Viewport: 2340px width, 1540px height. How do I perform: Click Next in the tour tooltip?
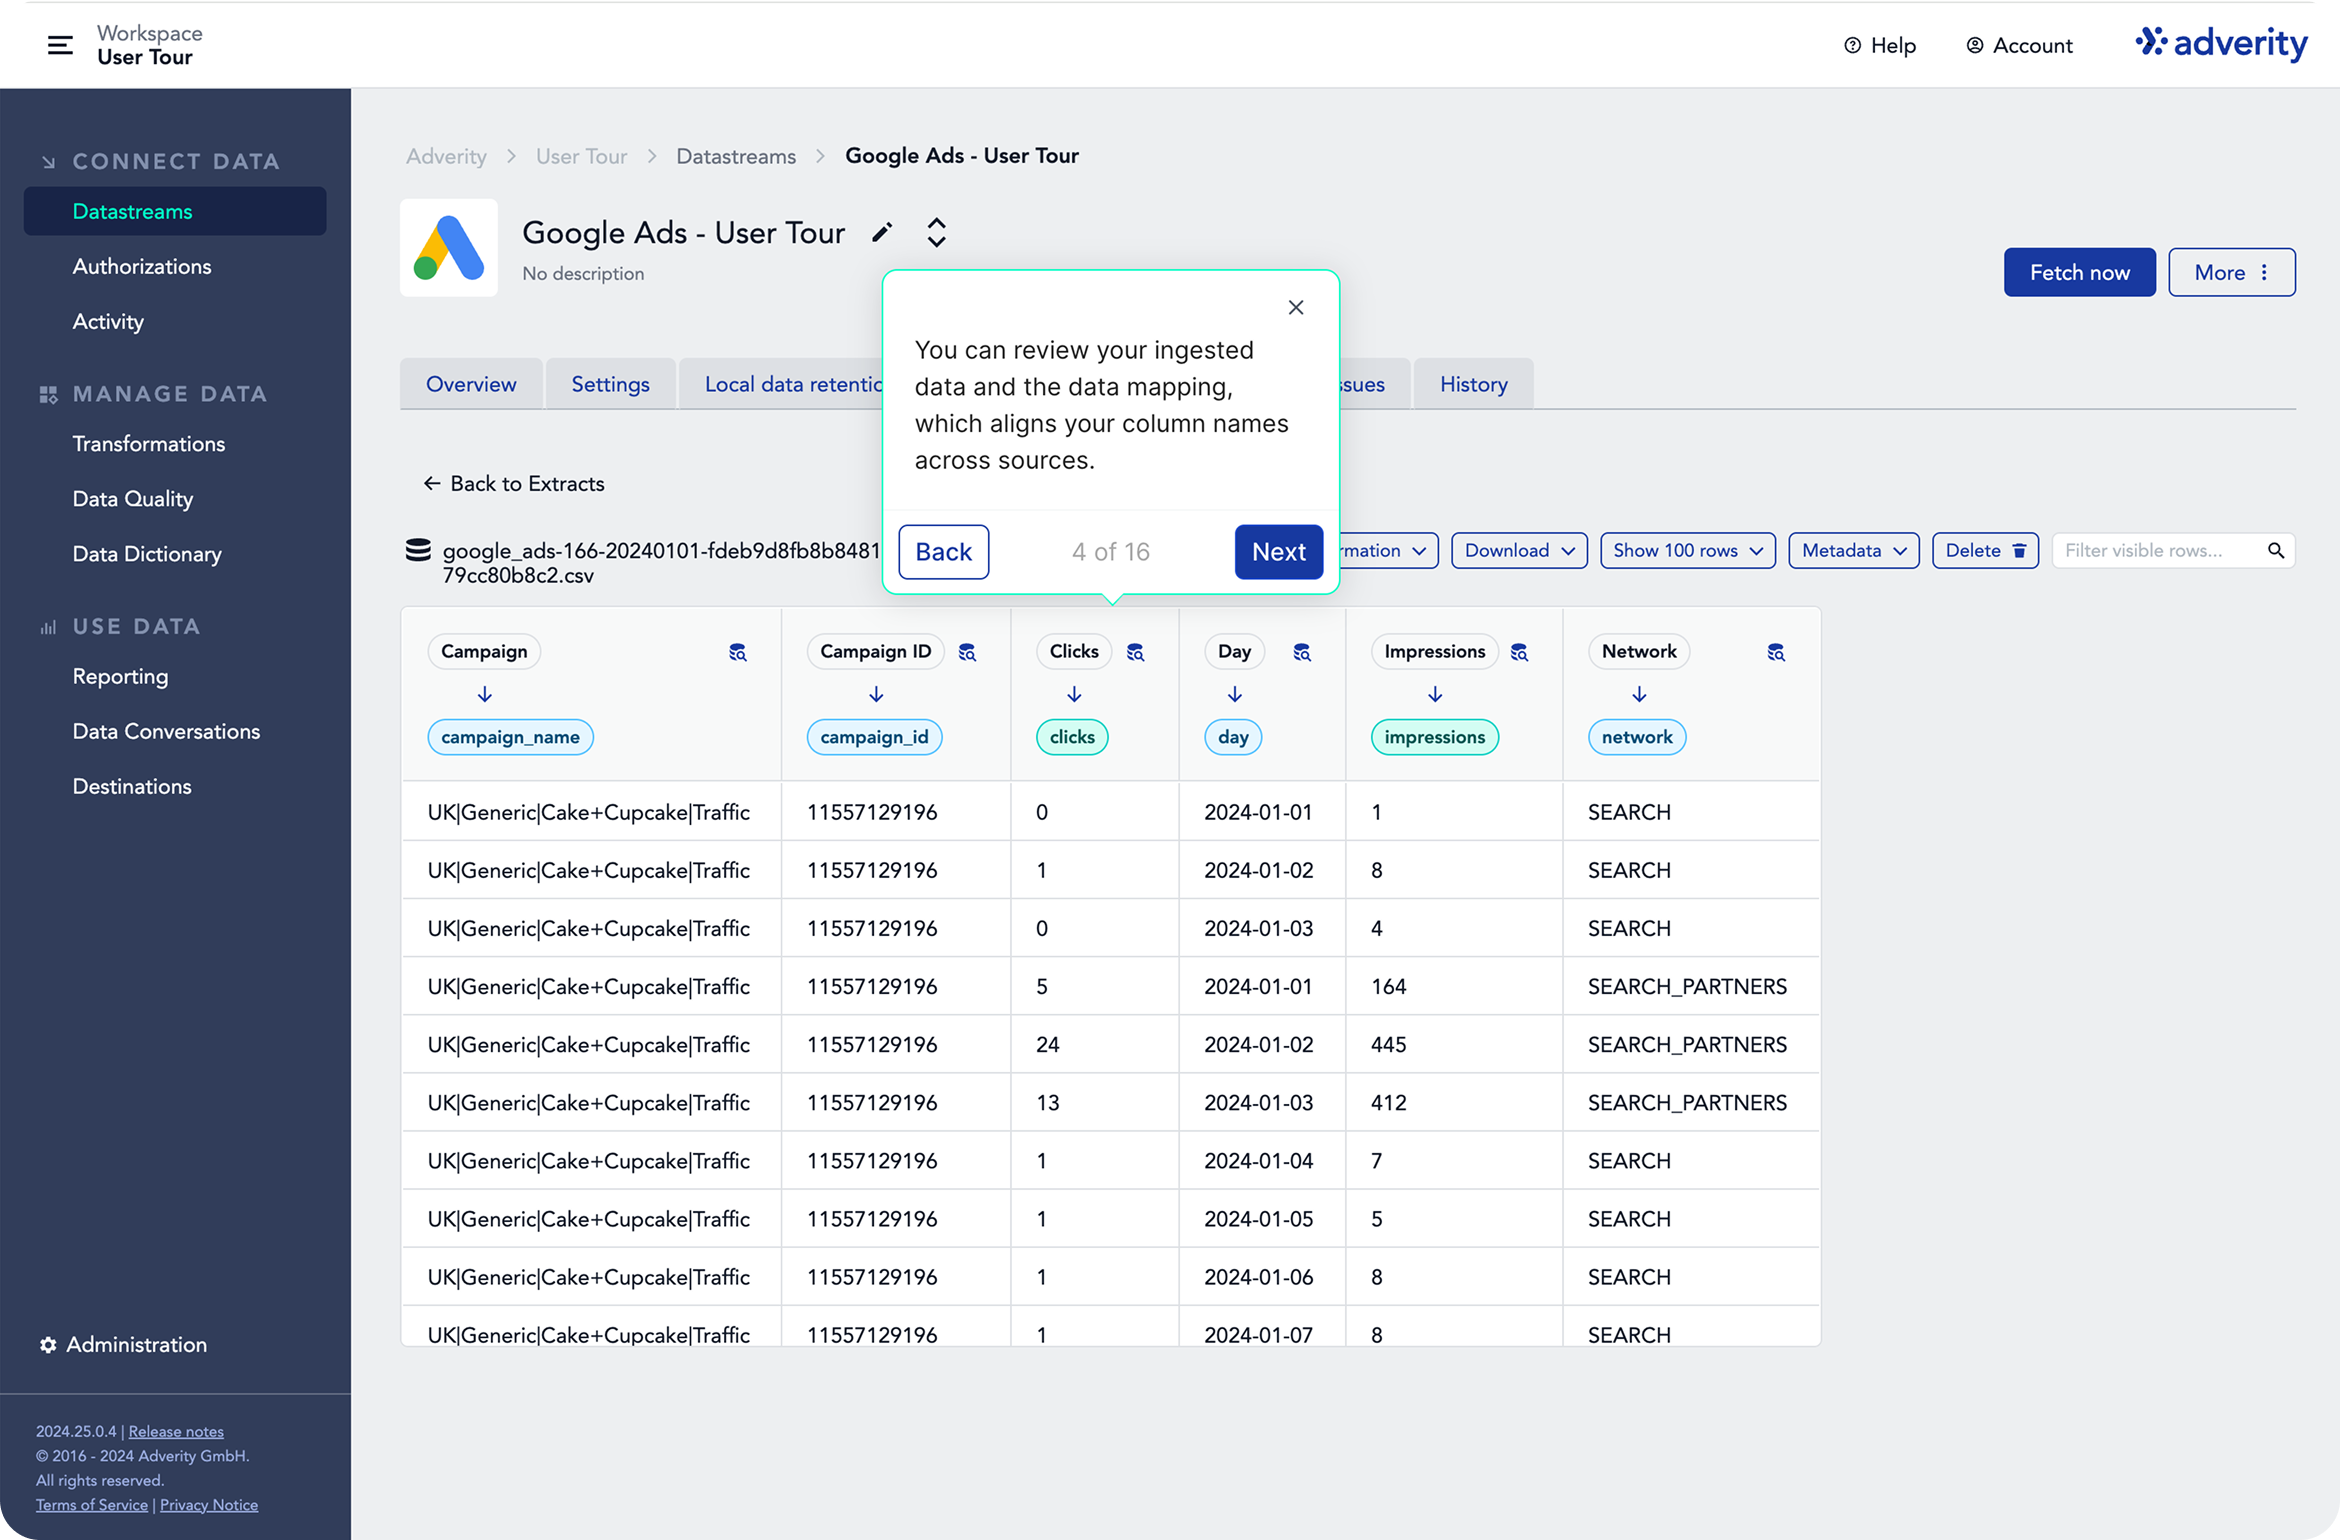click(1278, 552)
